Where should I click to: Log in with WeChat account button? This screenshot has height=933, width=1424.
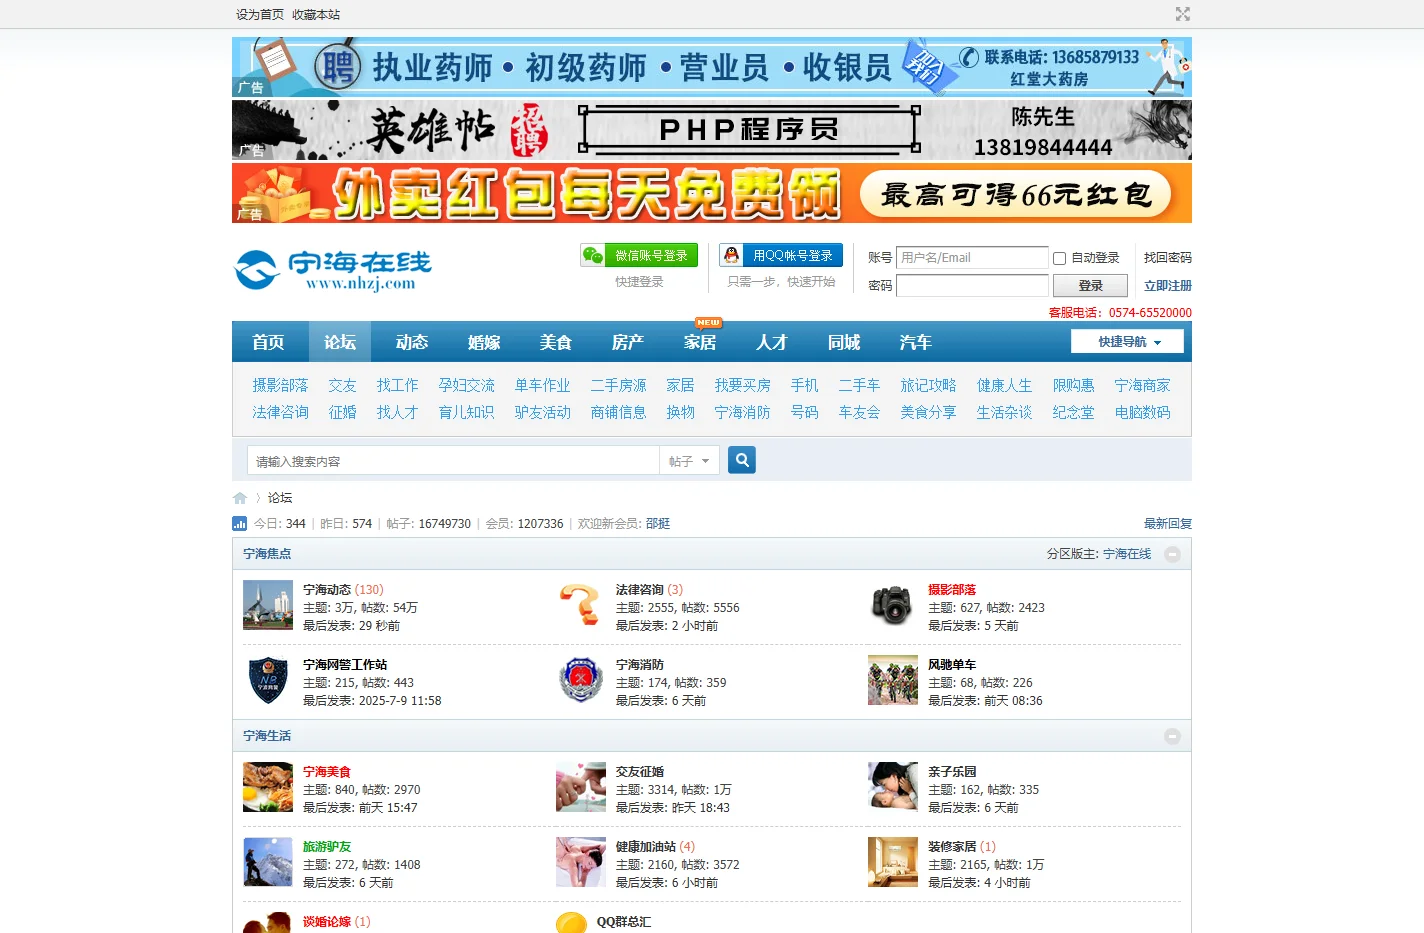pos(639,255)
